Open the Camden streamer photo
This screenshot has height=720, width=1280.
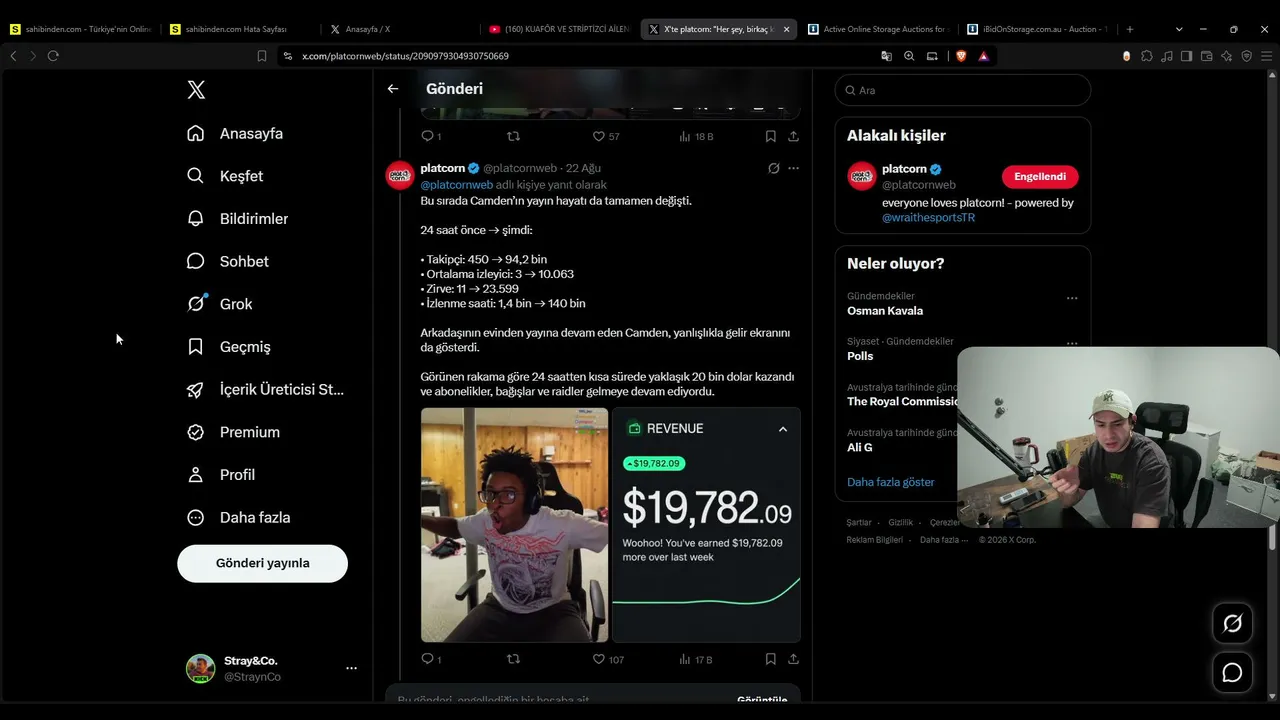point(514,524)
